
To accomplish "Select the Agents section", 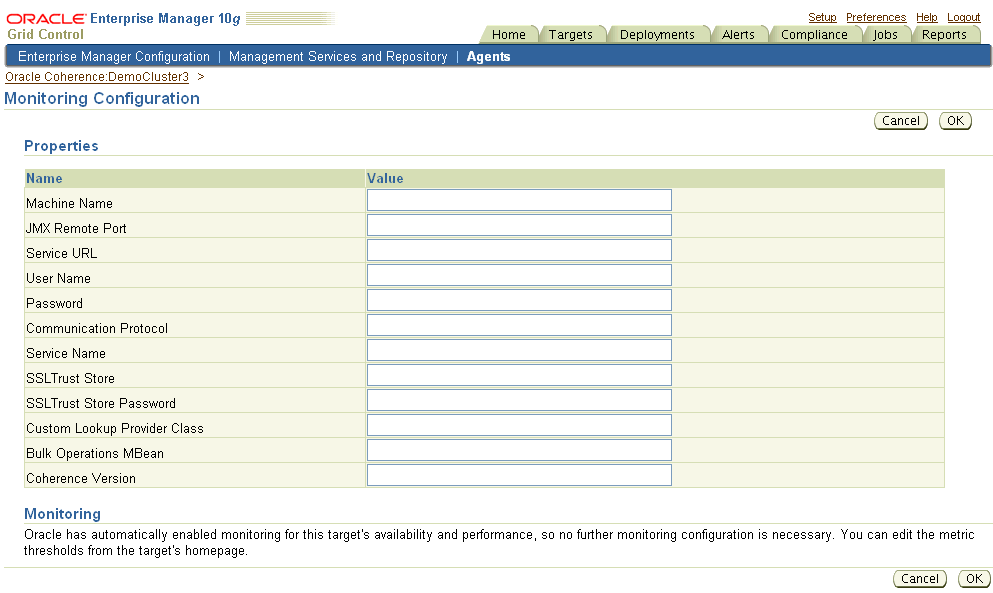I will click(x=488, y=56).
